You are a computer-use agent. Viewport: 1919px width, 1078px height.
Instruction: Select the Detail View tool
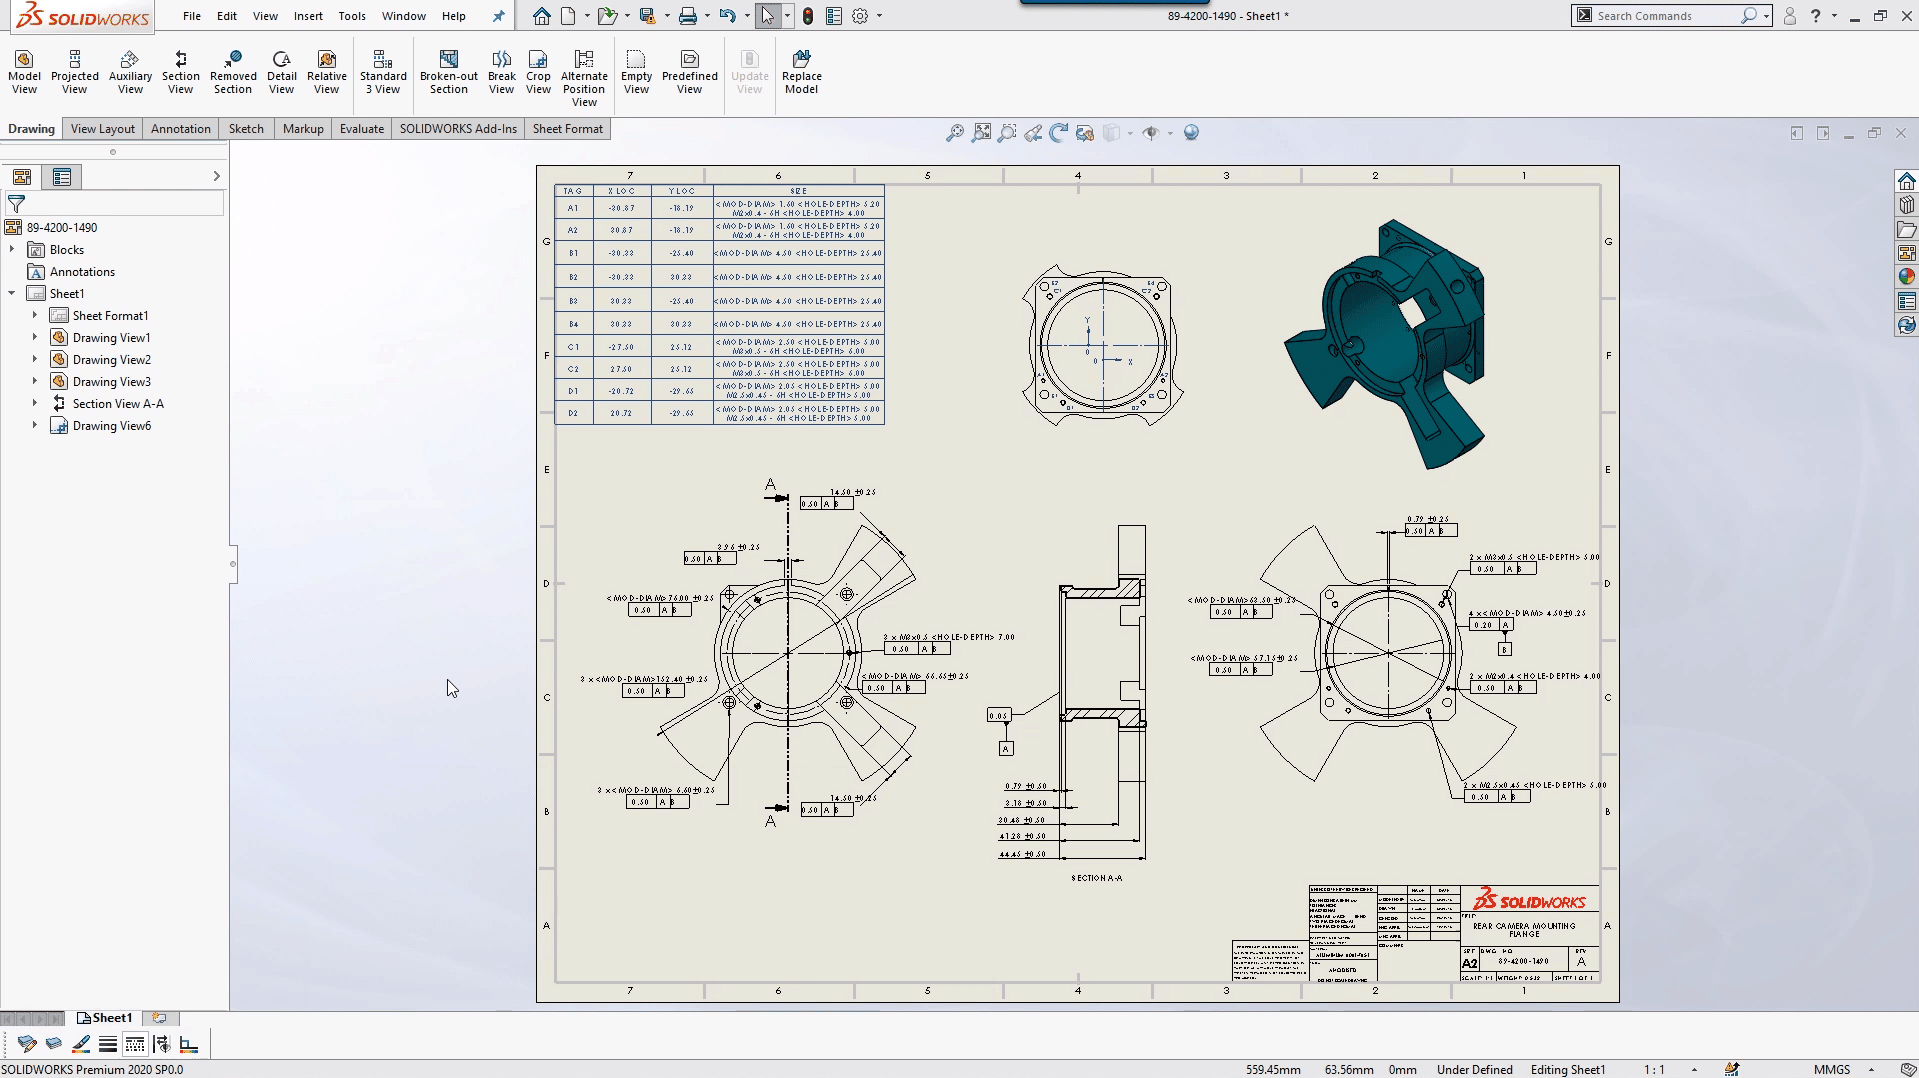click(281, 70)
